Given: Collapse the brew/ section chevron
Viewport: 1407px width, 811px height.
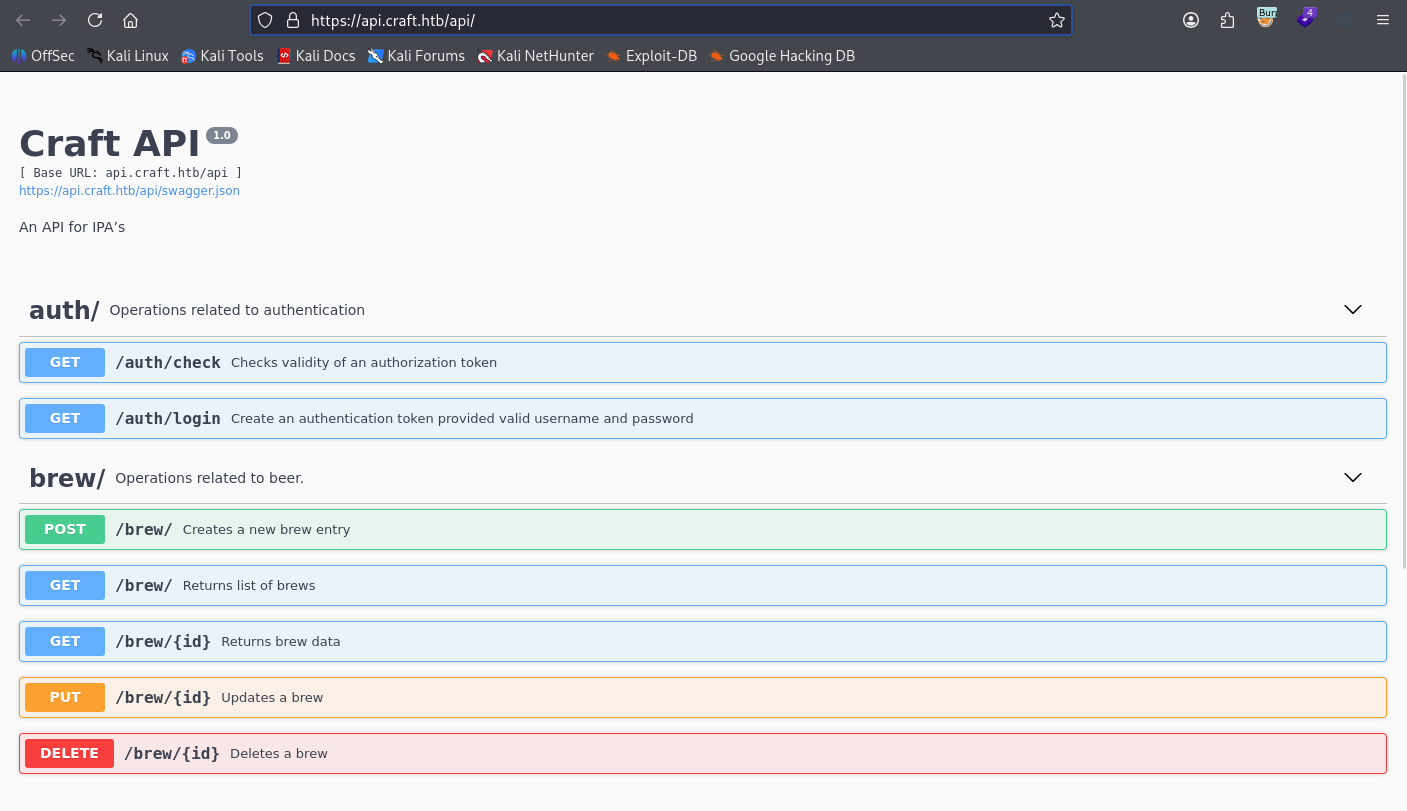Looking at the screenshot, I should click(1352, 478).
